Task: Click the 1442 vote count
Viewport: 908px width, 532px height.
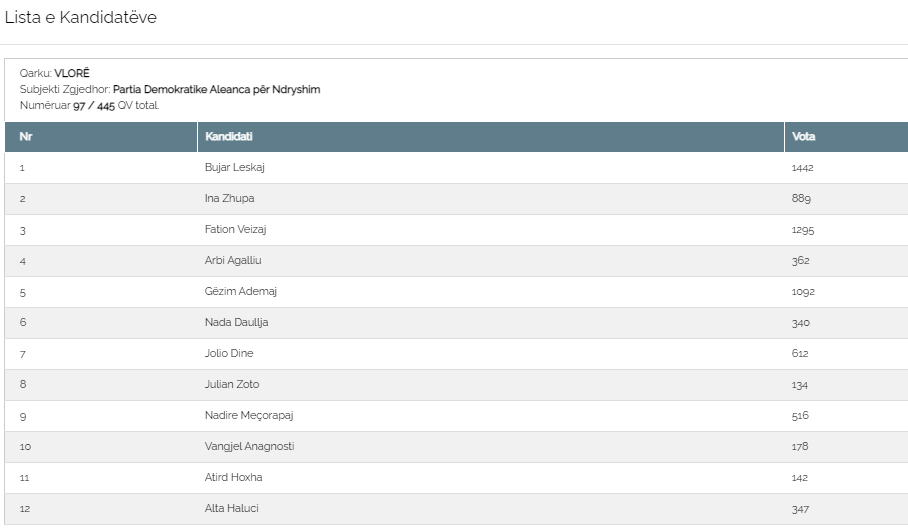Action: pos(803,168)
